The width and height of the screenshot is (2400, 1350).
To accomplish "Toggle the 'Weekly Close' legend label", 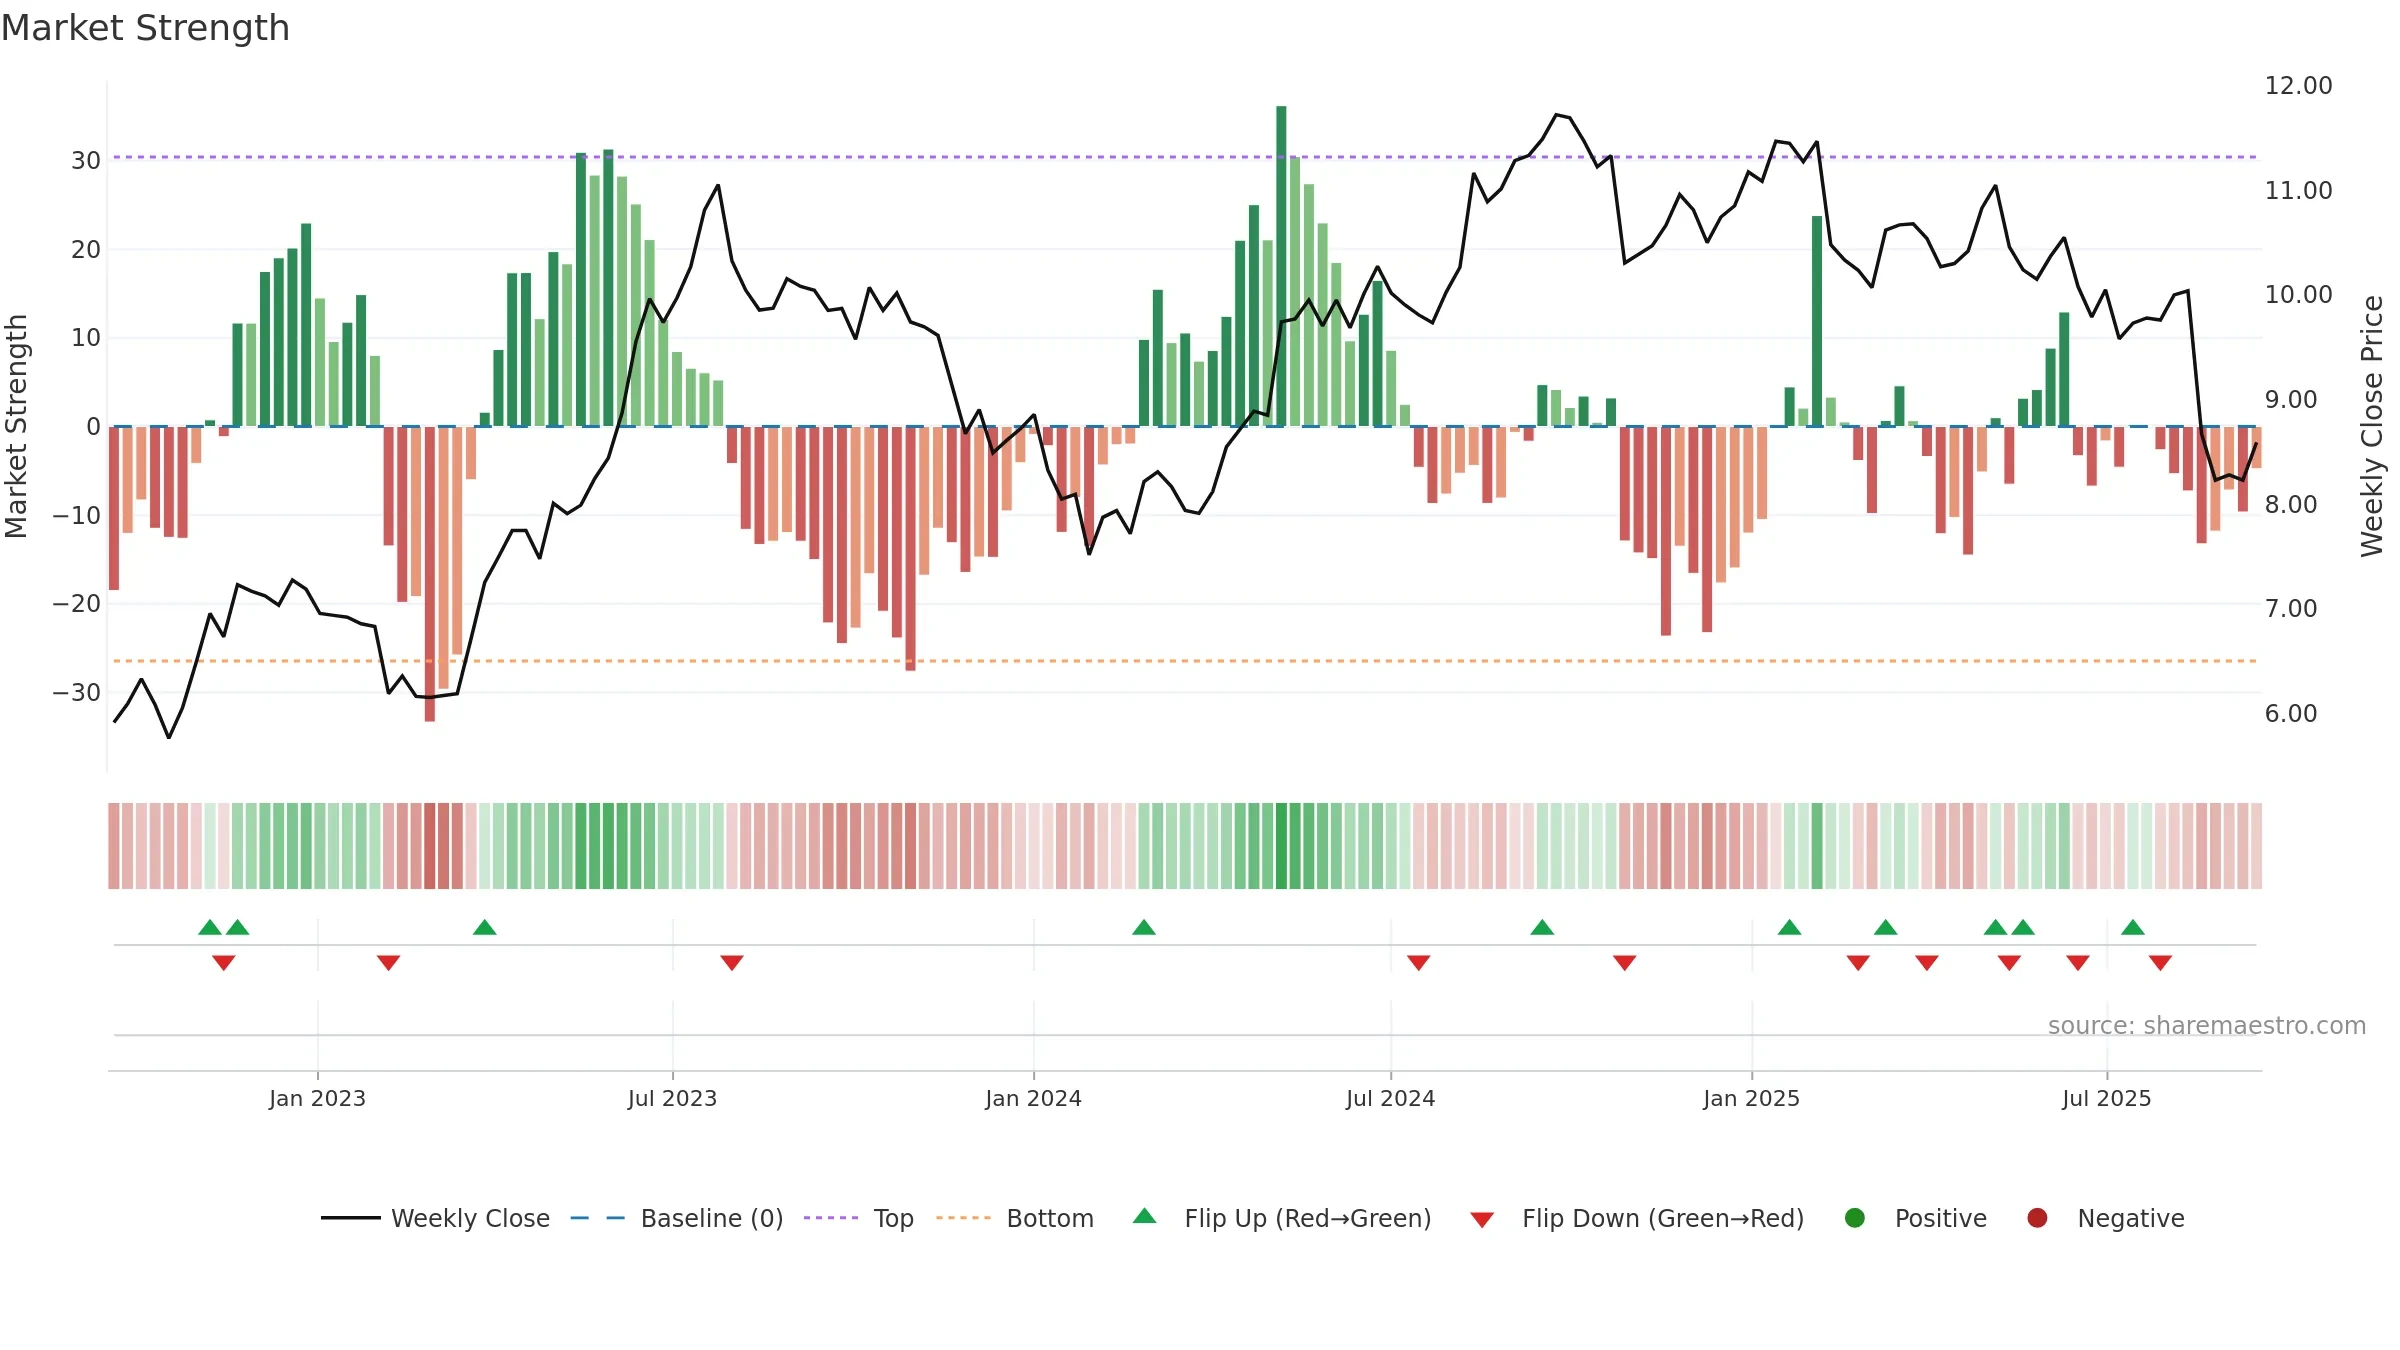I will [470, 1219].
